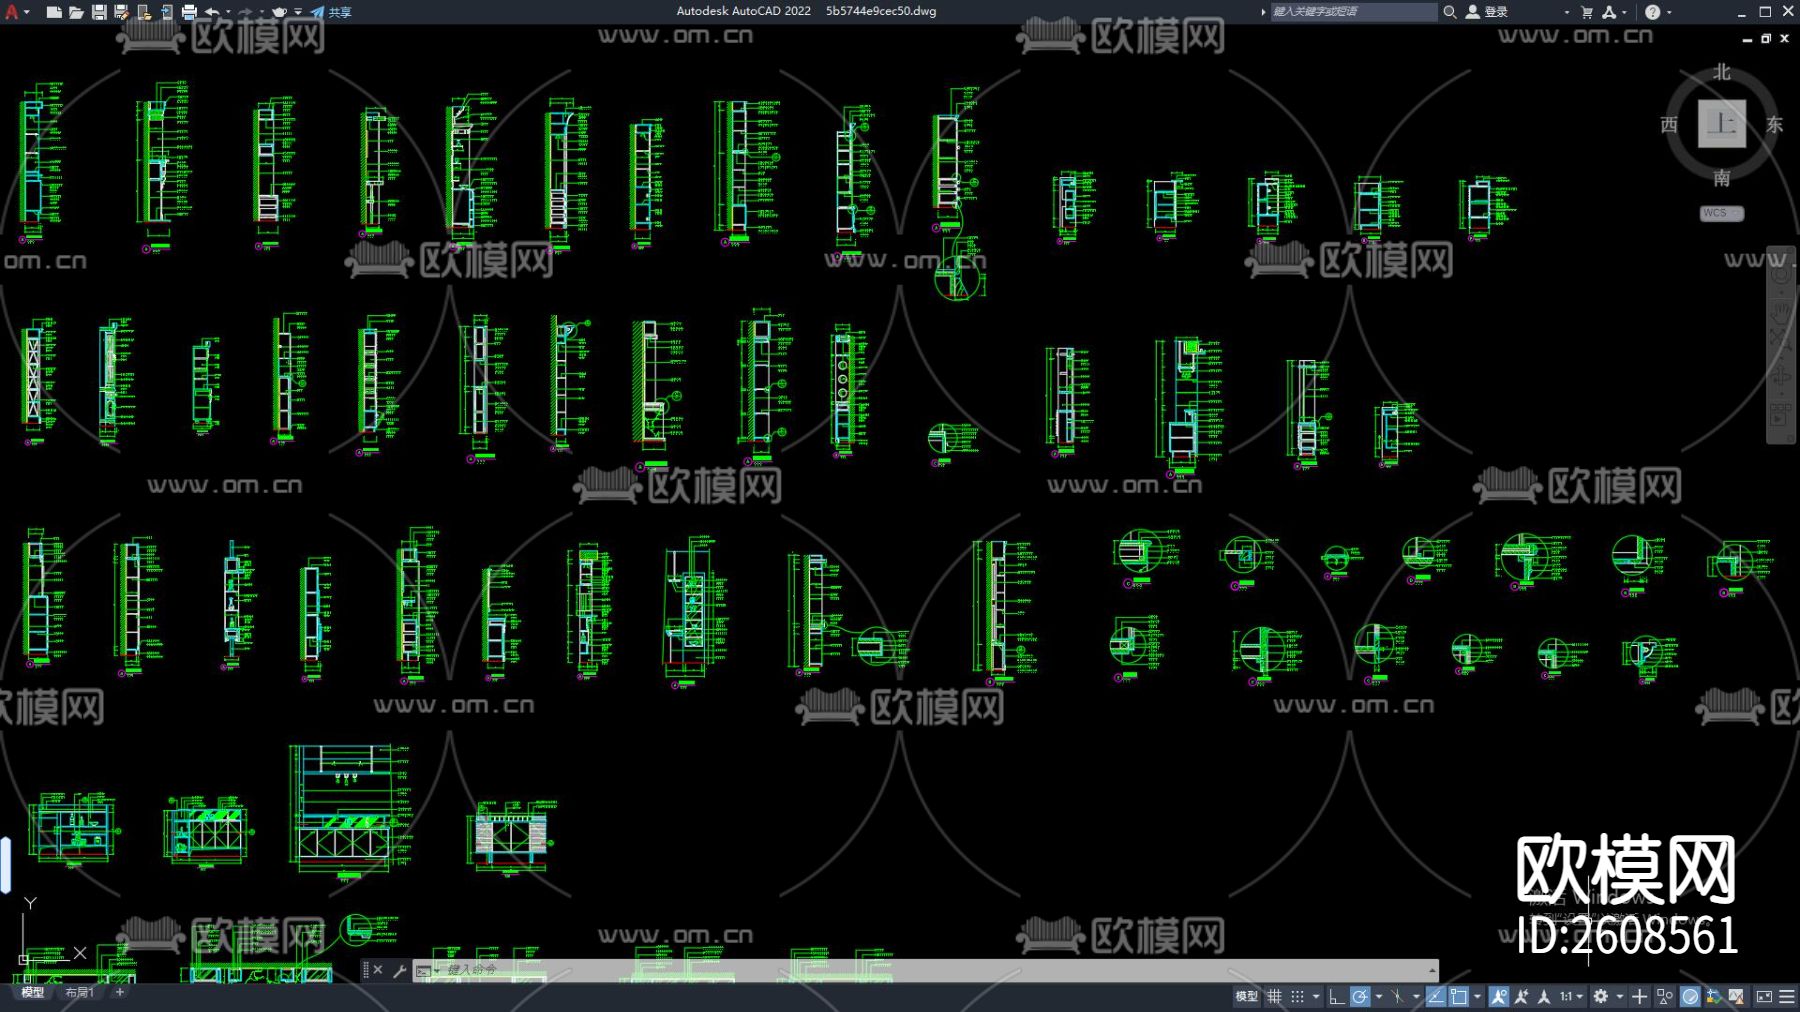Click the 登录 sign-in button
Image resolution: width=1800 pixels, height=1012 pixels.
coord(1487,12)
